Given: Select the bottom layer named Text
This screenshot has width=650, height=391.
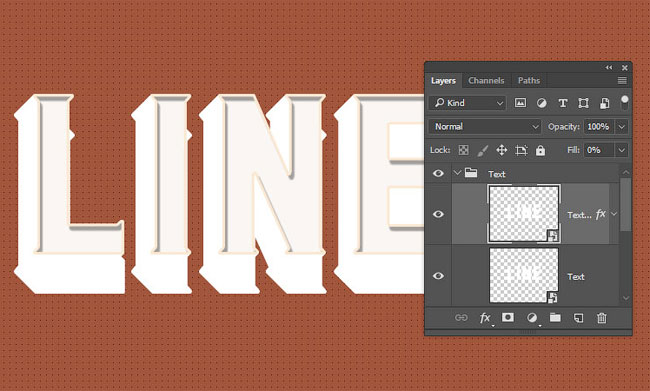Looking at the screenshot, I should (576, 277).
